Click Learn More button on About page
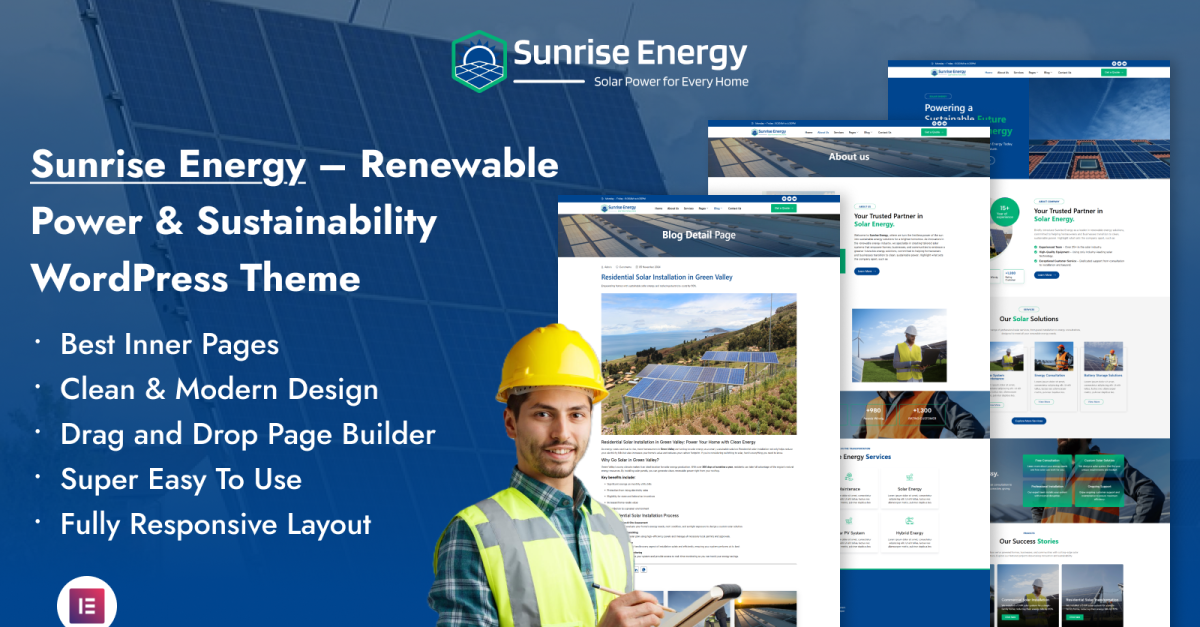 tap(866, 271)
